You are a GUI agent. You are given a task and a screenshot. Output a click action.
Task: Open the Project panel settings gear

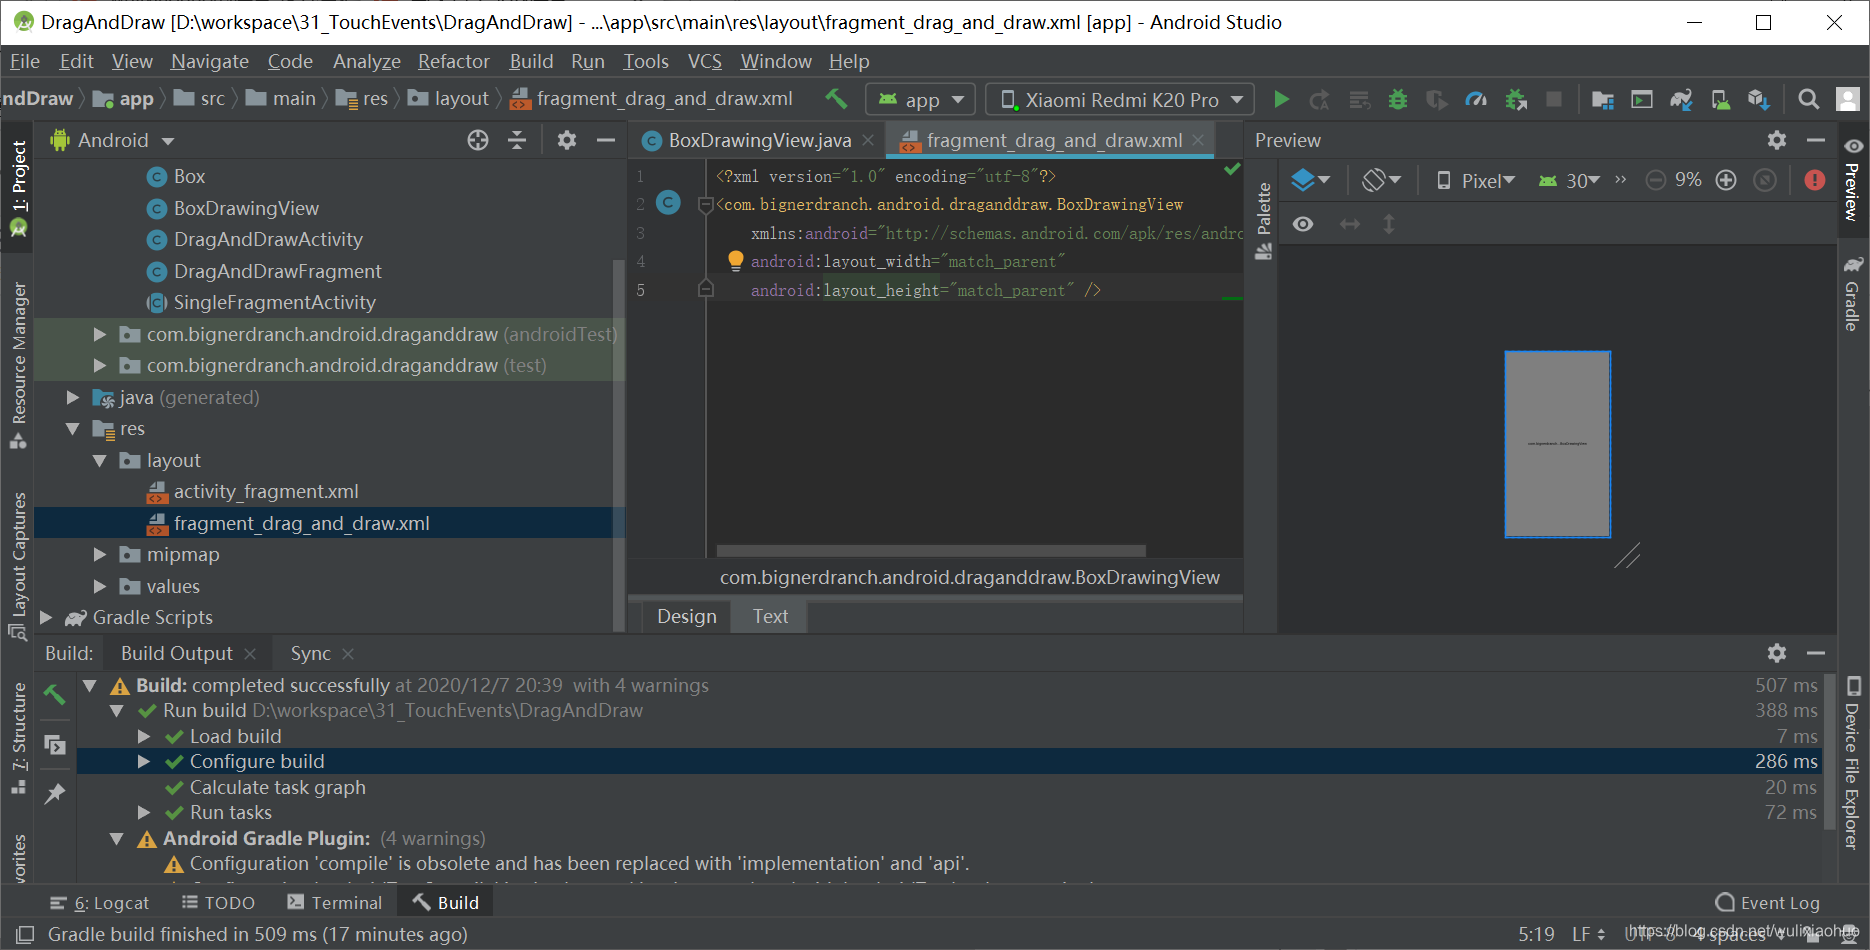click(567, 140)
